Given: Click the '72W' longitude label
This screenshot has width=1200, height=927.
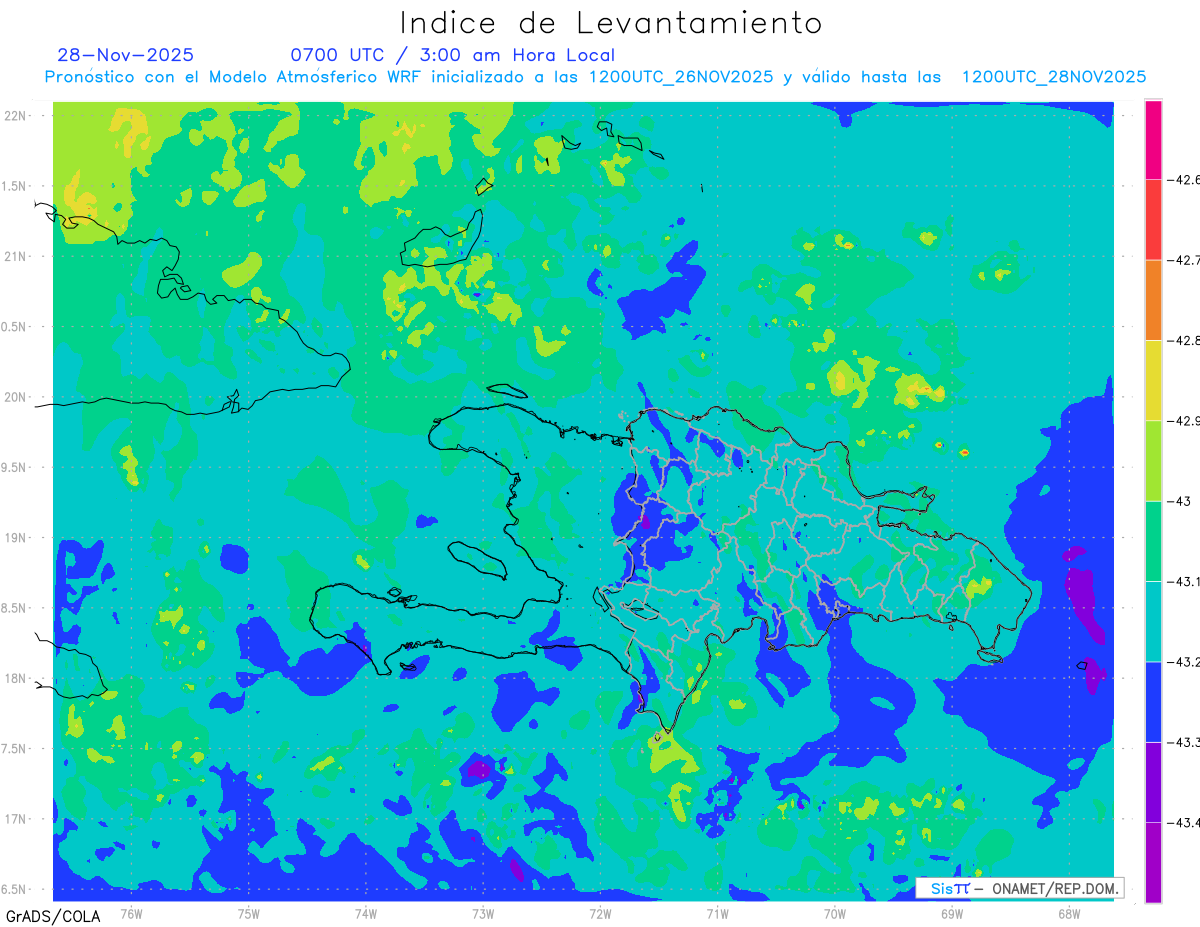Looking at the screenshot, I should click(600, 913).
